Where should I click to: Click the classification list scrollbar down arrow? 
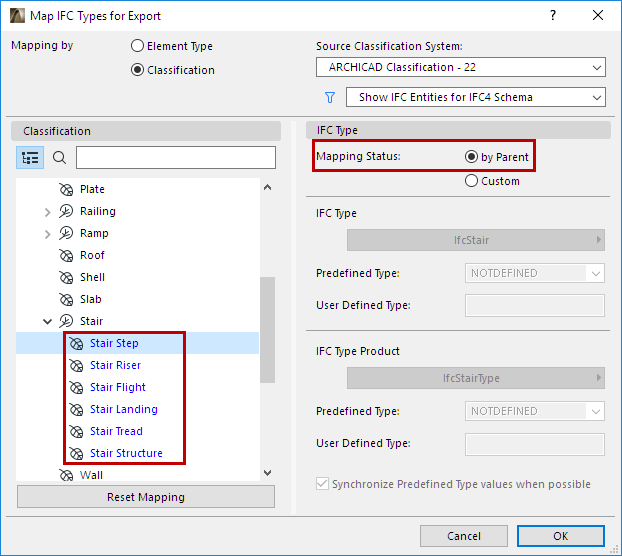(266, 472)
